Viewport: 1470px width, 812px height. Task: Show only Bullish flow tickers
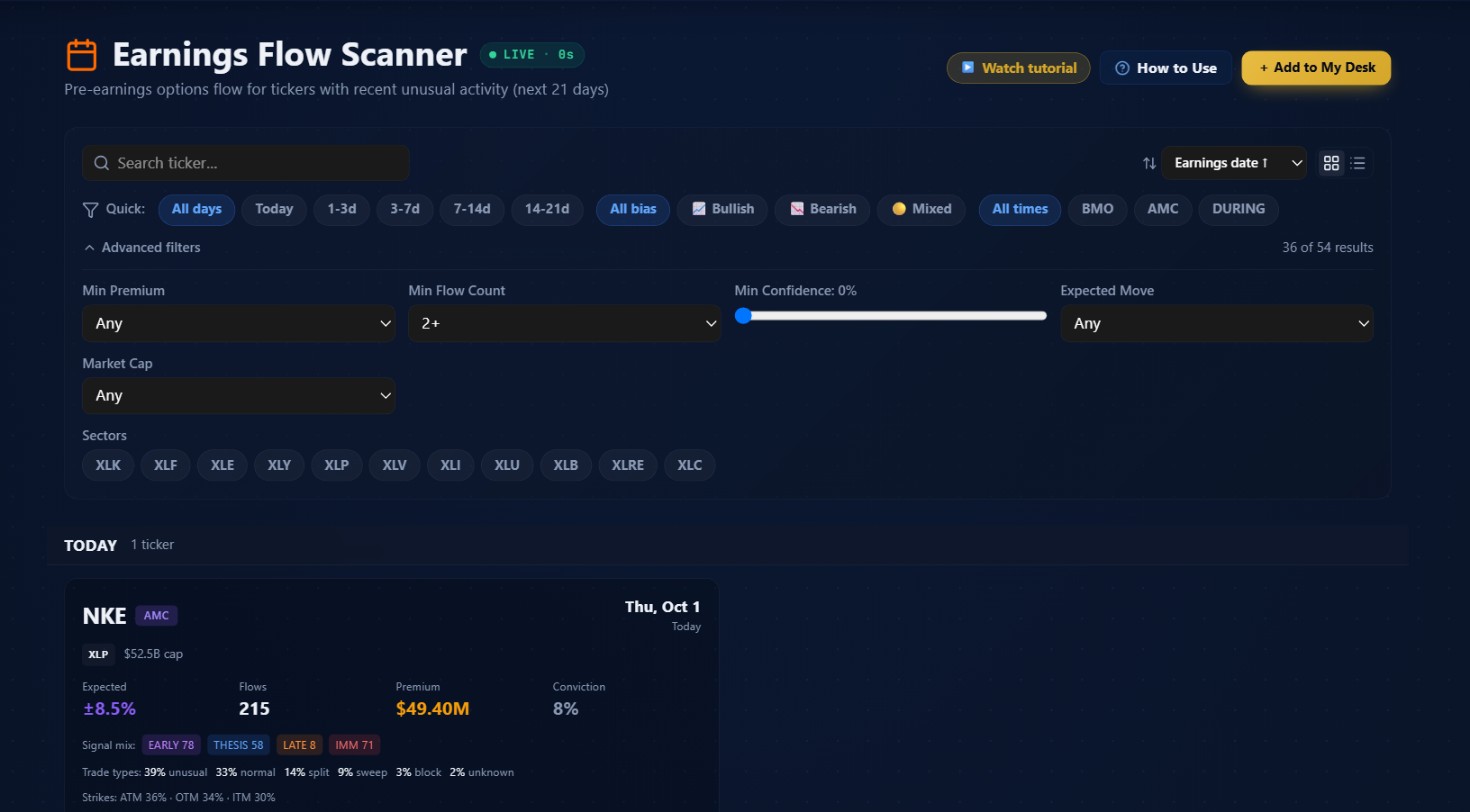723,209
